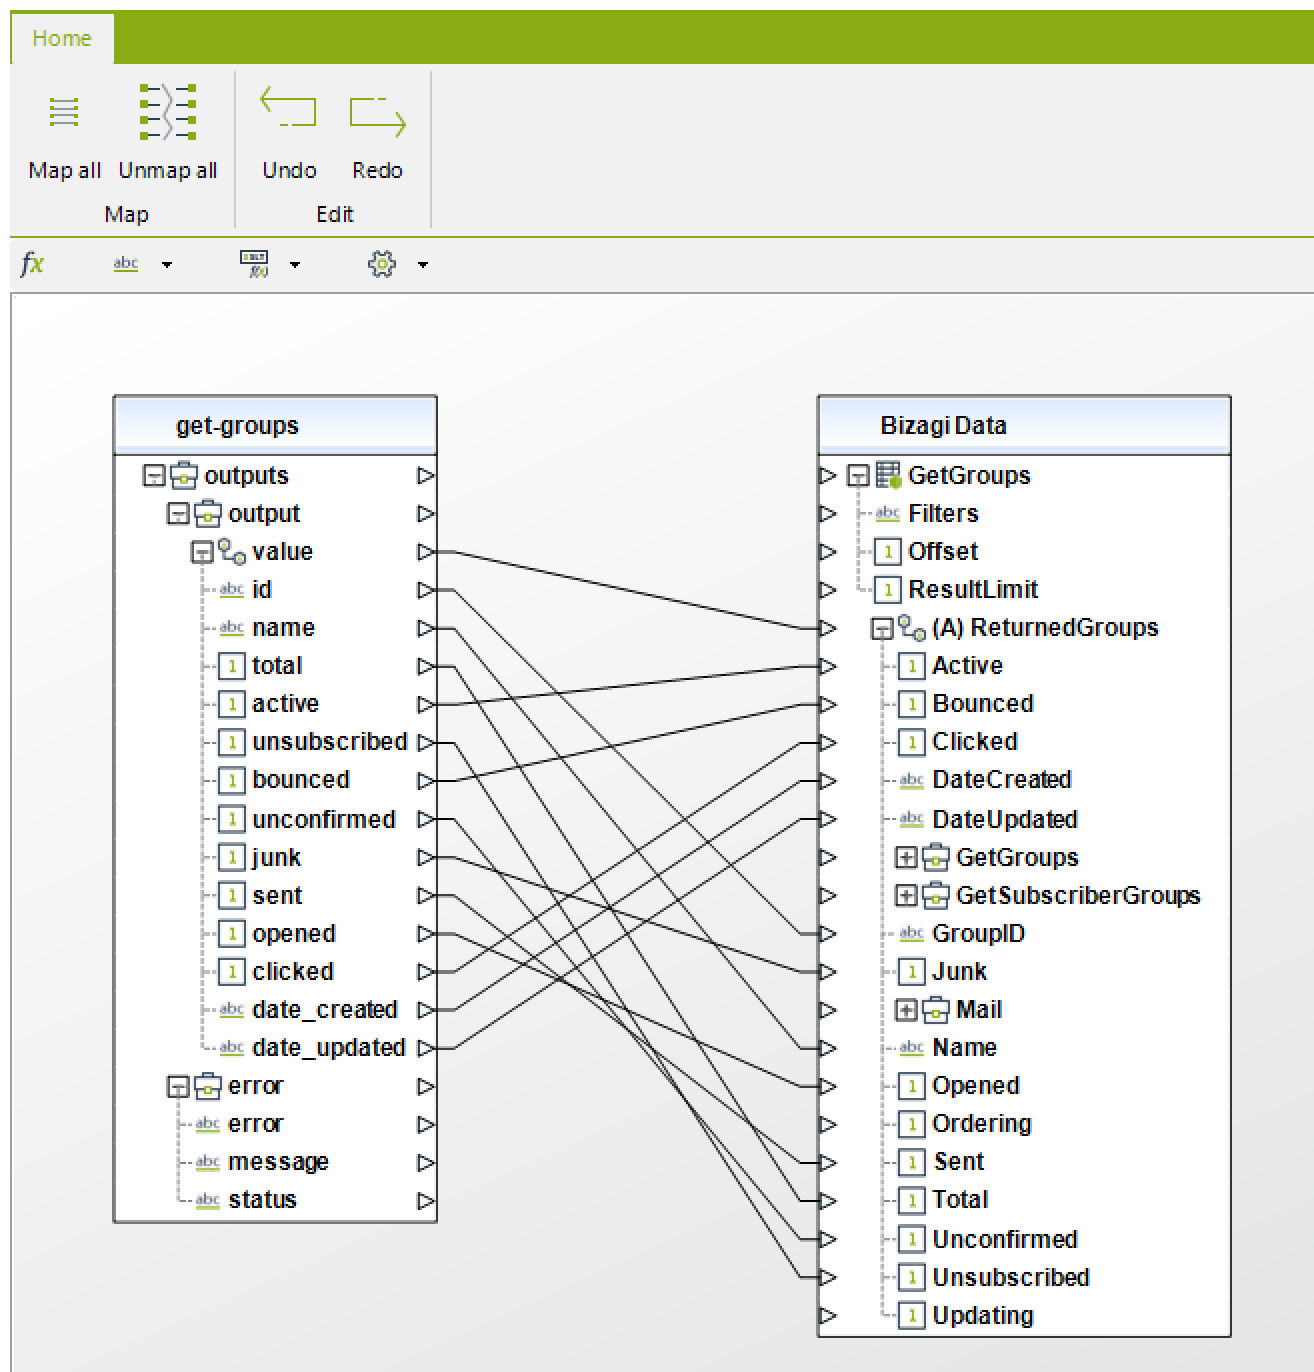Select the date_created attribute
Image resolution: width=1314 pixels, height=1372 pixels.
(325, 1009)
